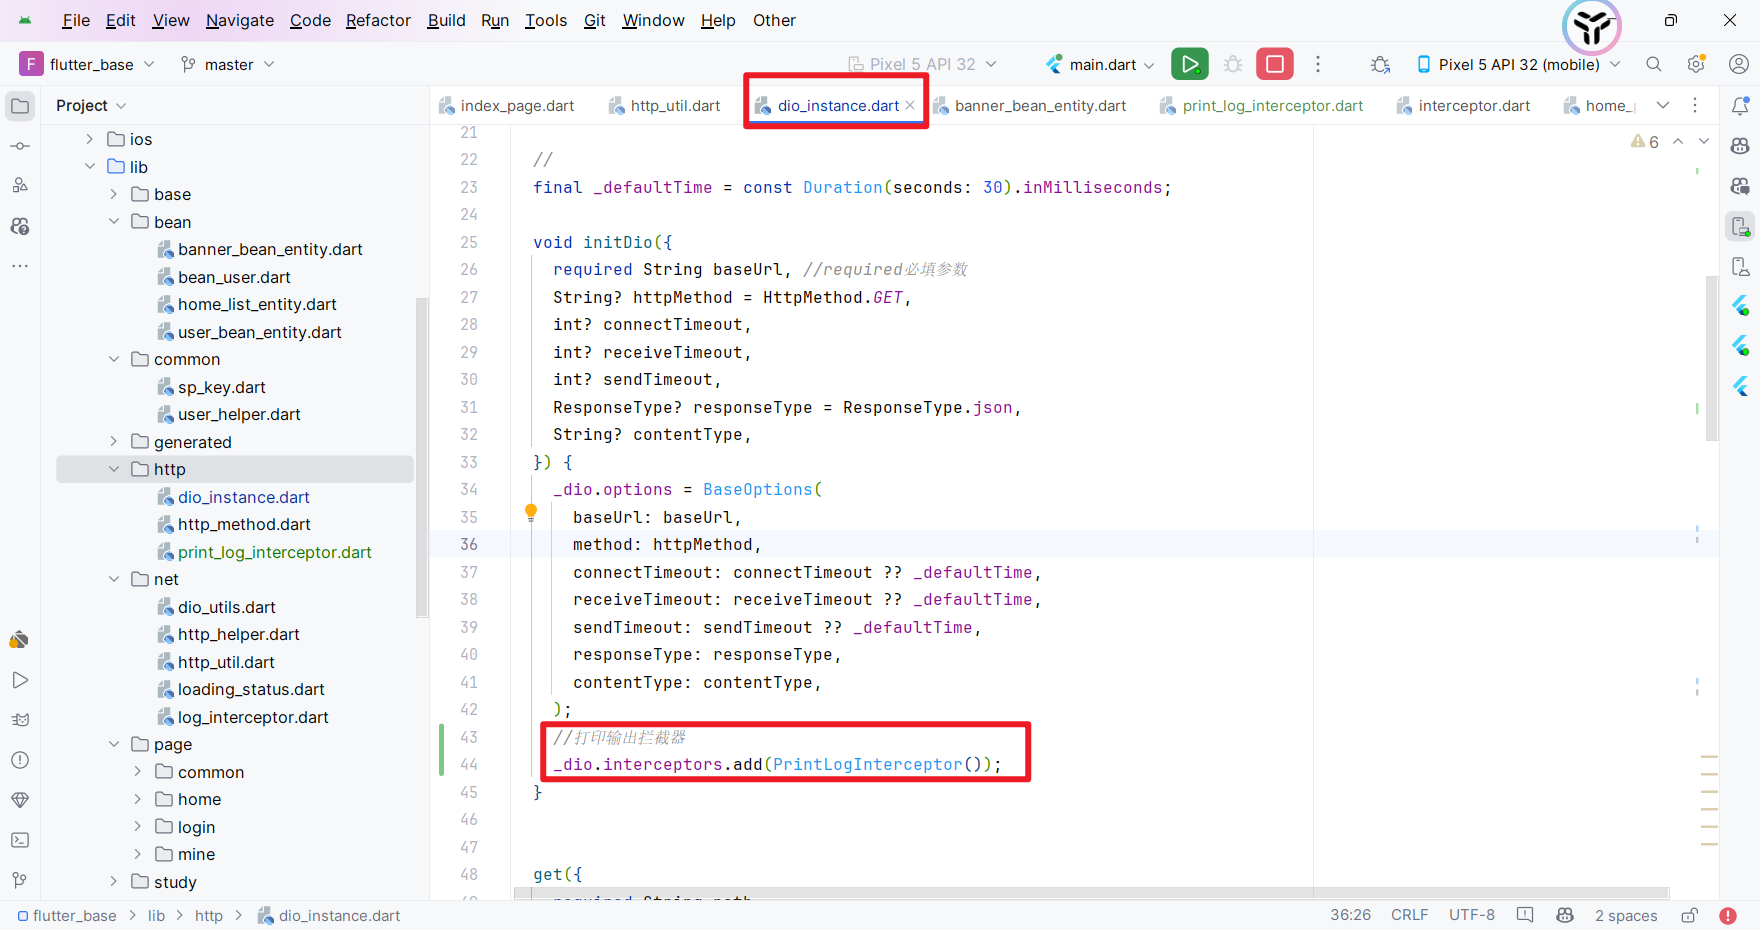
Task: Open the File menu
Action: (76, 20)
